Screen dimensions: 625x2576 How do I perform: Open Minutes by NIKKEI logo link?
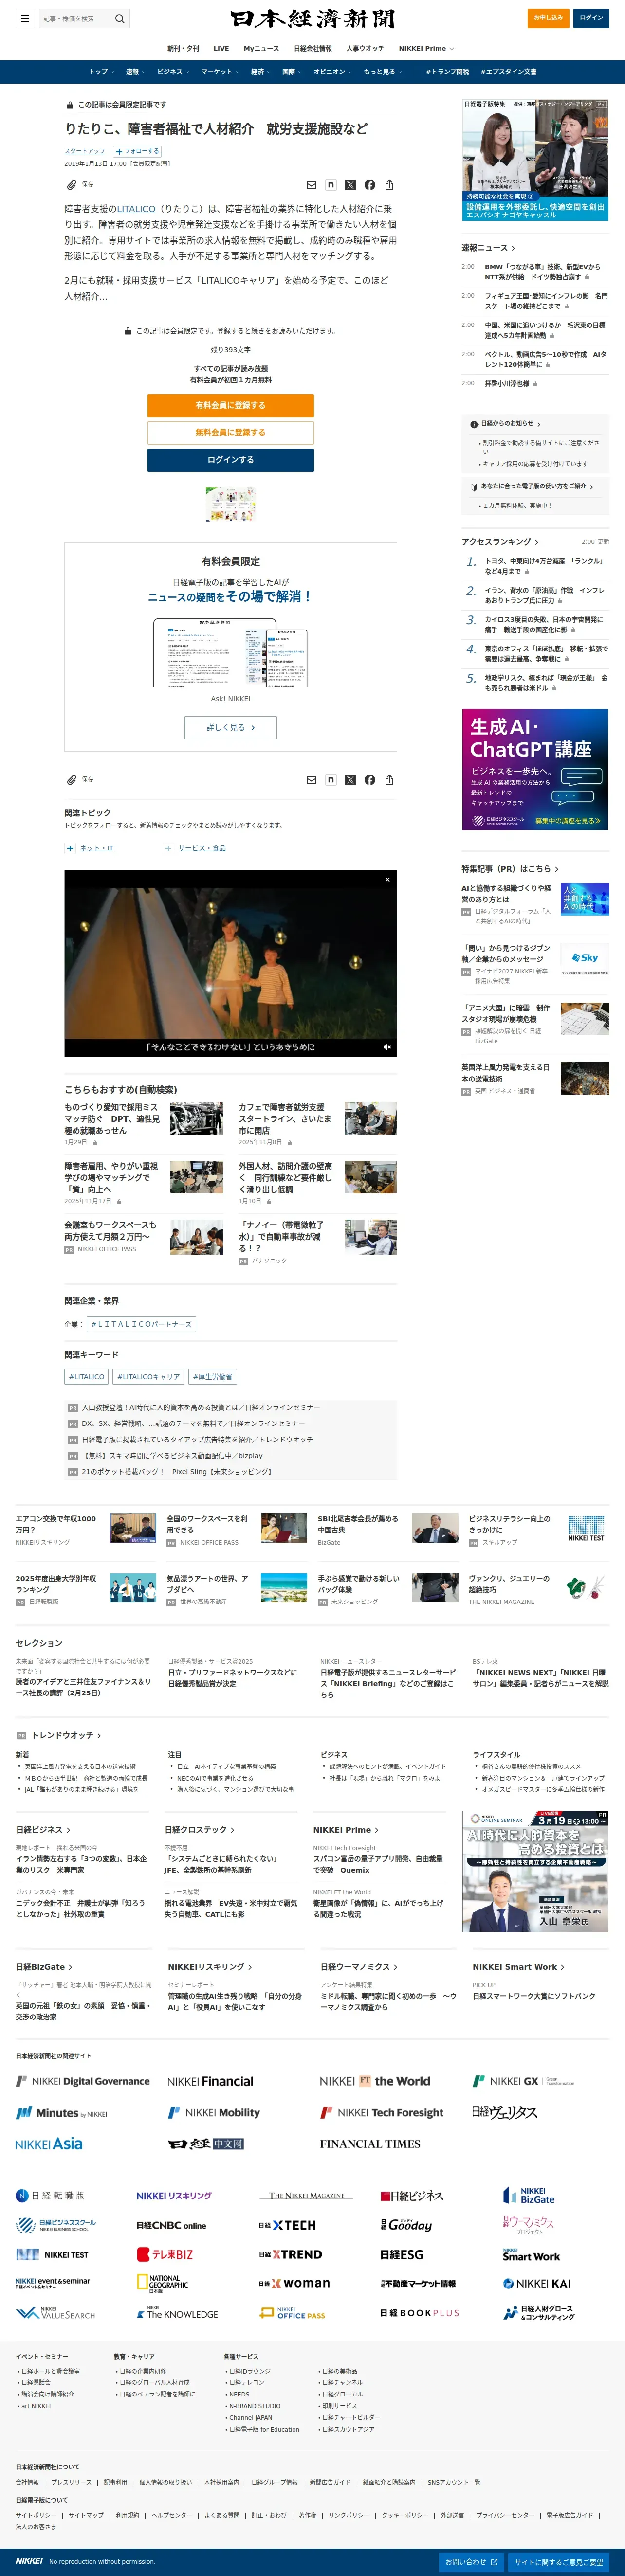[x=61, y=2113]
